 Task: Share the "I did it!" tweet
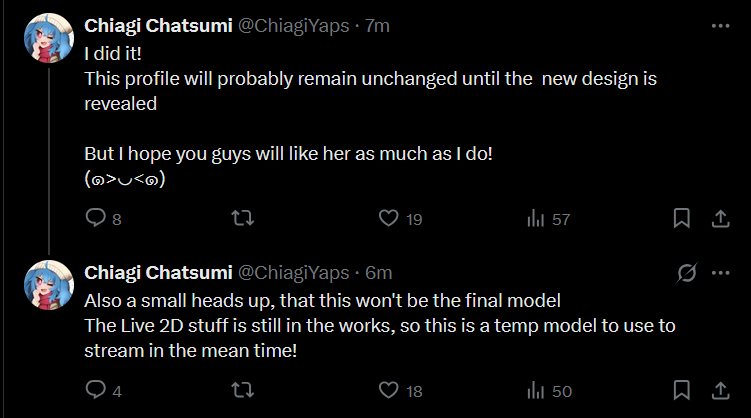pos(719,218)
